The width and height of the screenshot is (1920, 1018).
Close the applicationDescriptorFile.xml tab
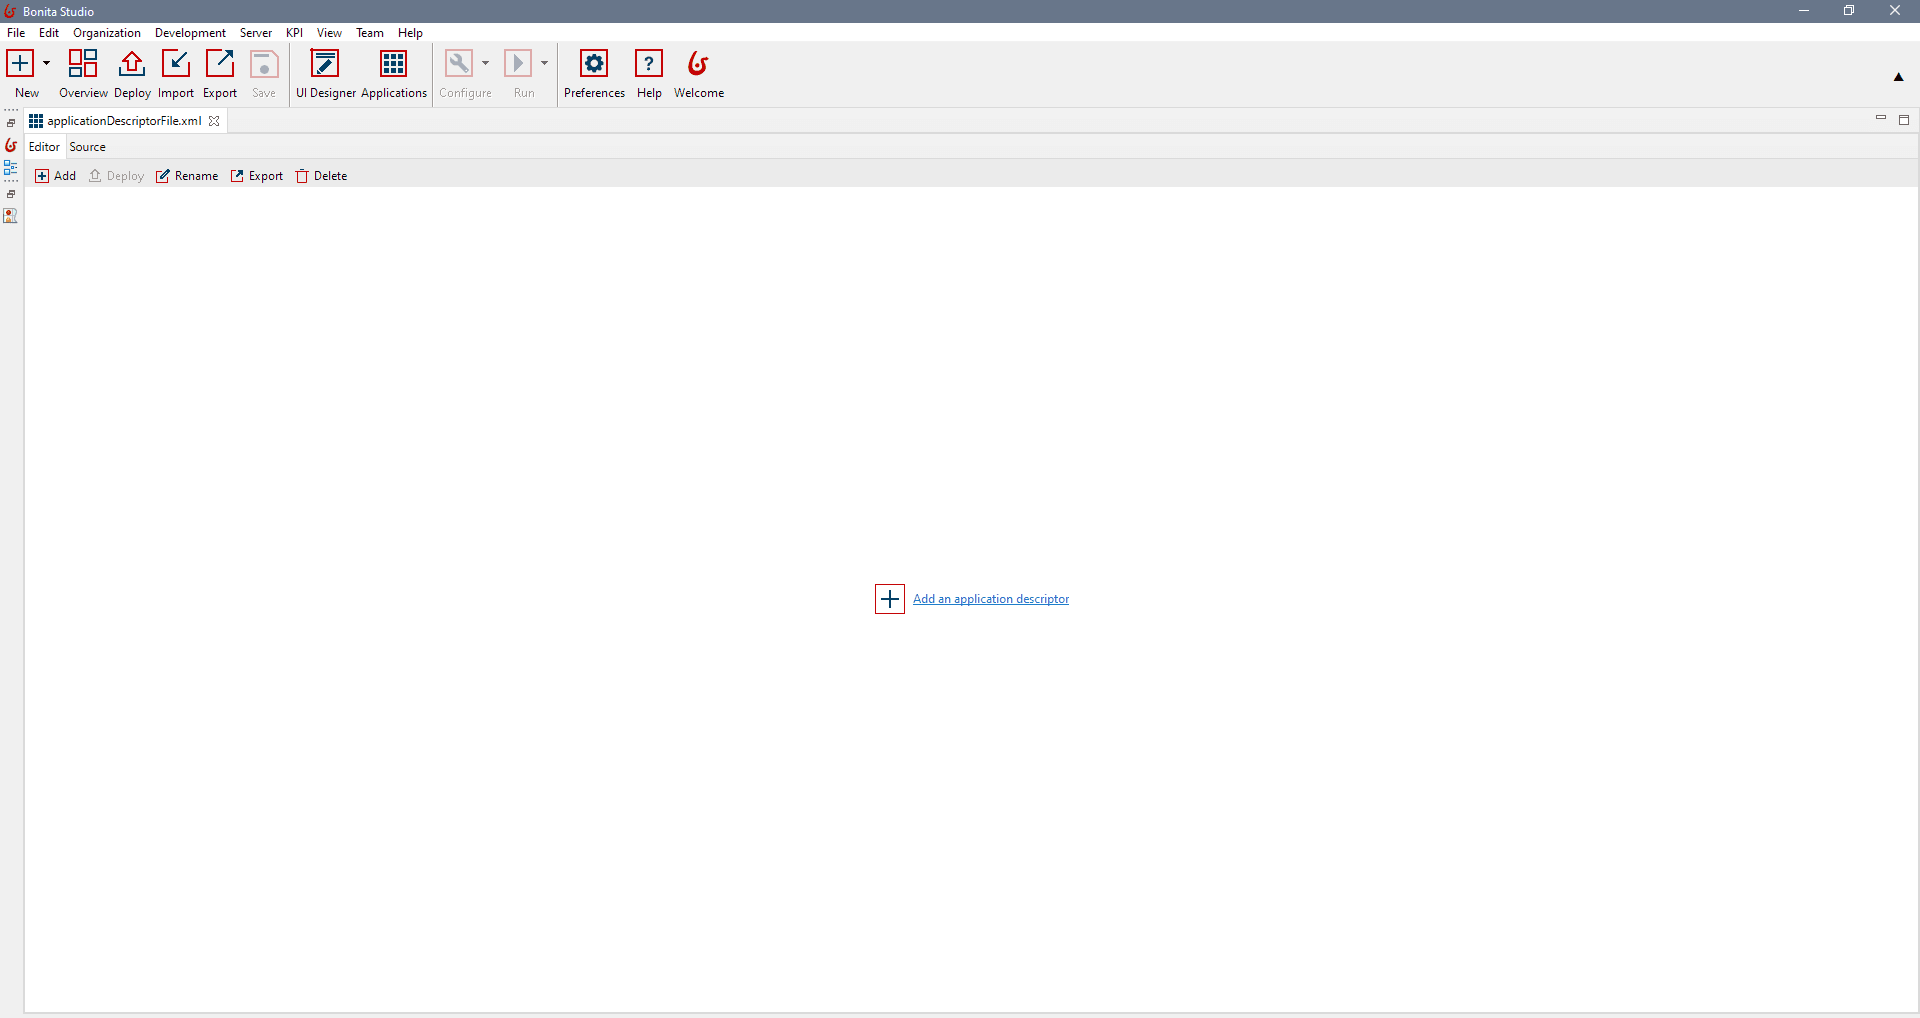[x=214, y=121]
